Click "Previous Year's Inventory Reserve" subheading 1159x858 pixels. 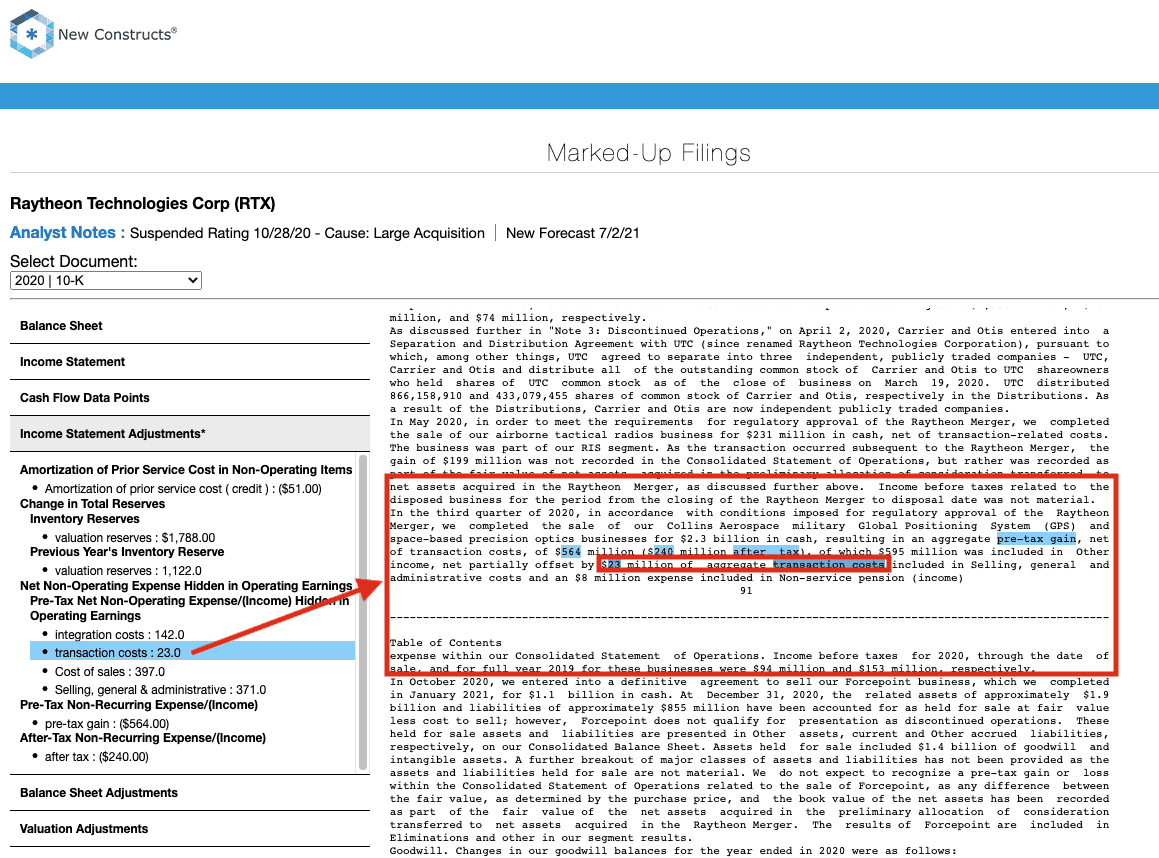(x=127, y=552)
